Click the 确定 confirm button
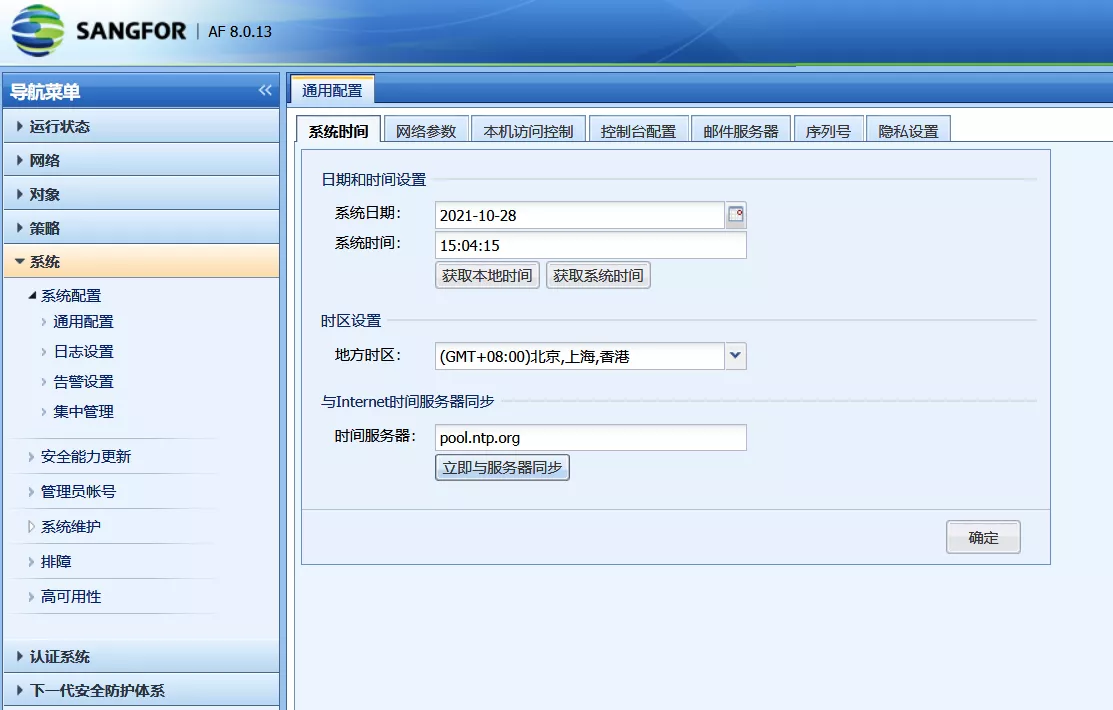The image size is (1113, 710). point(983,537)
